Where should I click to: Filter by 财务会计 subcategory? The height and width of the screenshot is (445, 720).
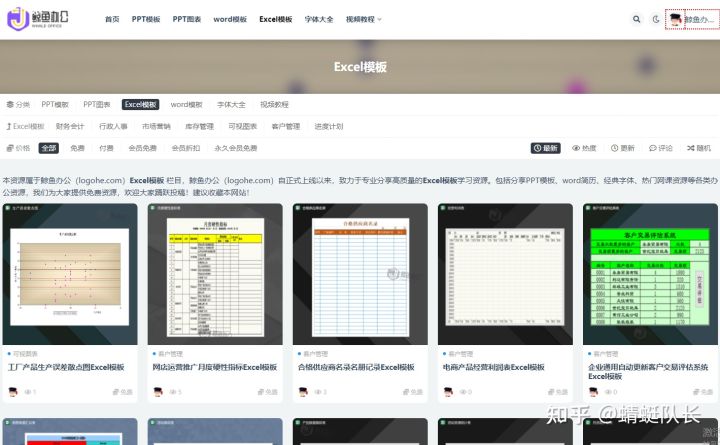(70, 126)
